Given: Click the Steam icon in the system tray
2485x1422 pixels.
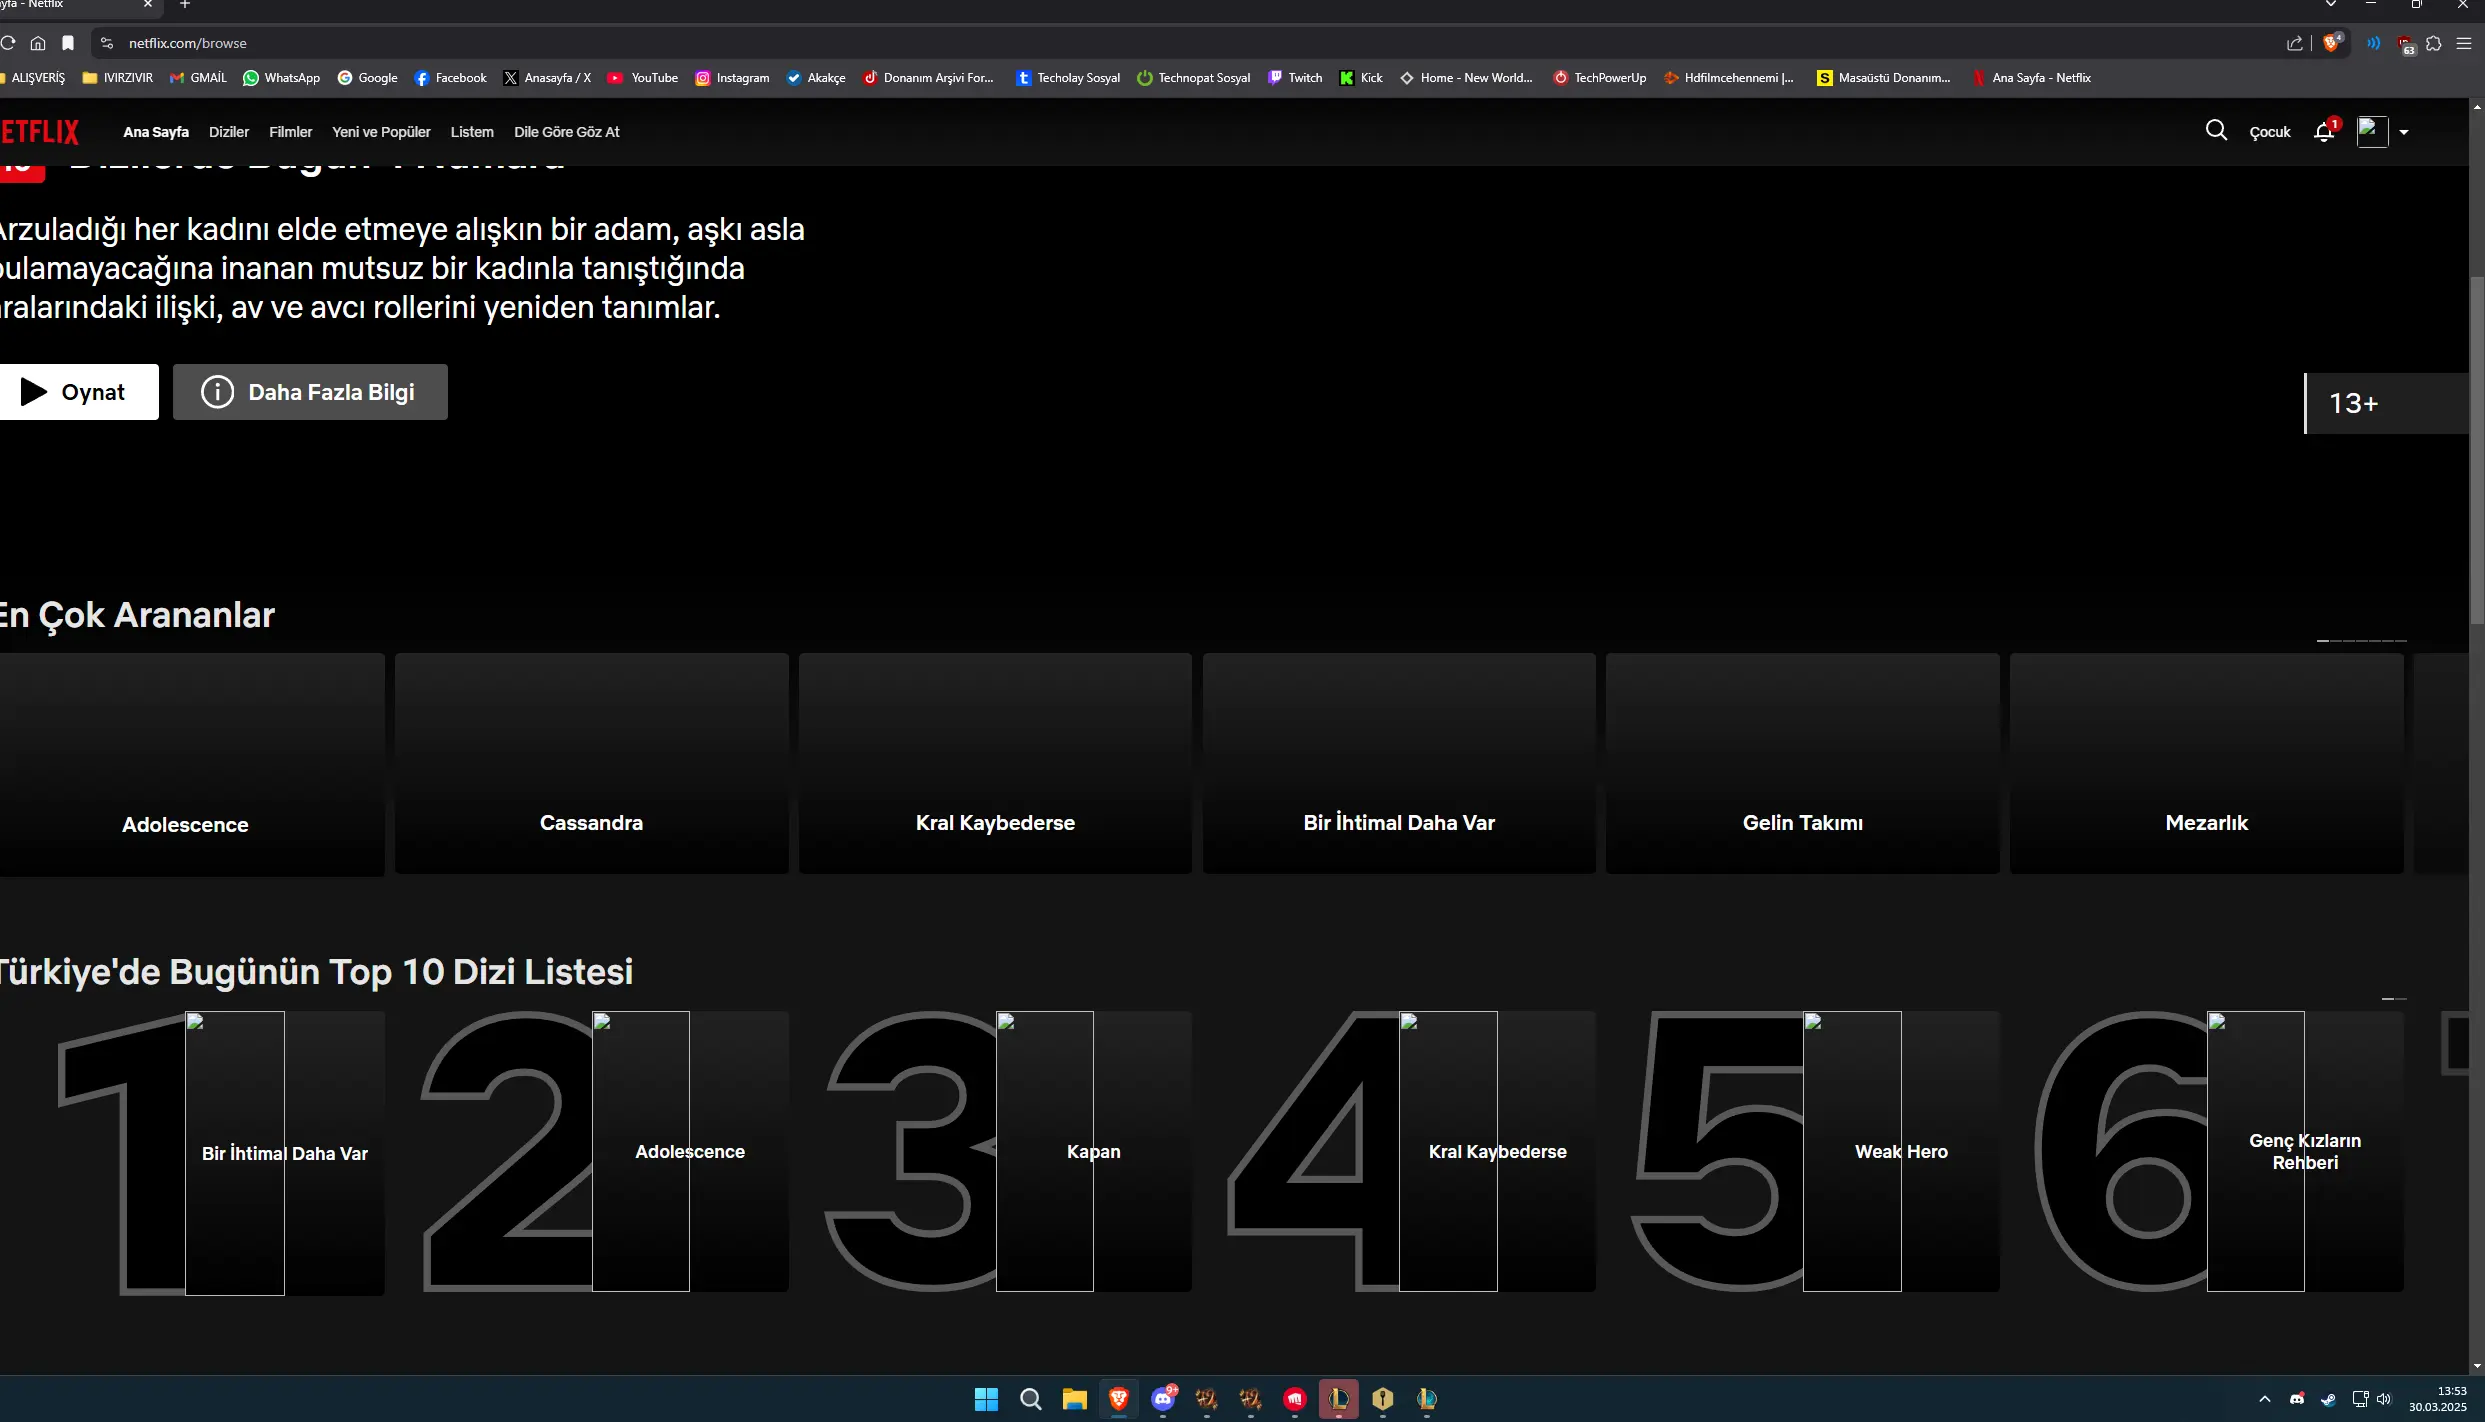Looking at the screenshot, I should click(x=2328, y=1399).
